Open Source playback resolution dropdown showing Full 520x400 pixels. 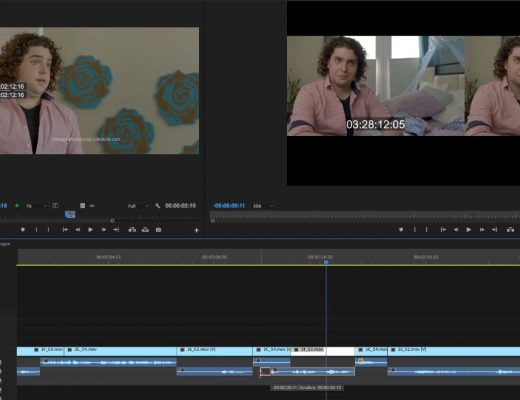click(x=138, y=206)
